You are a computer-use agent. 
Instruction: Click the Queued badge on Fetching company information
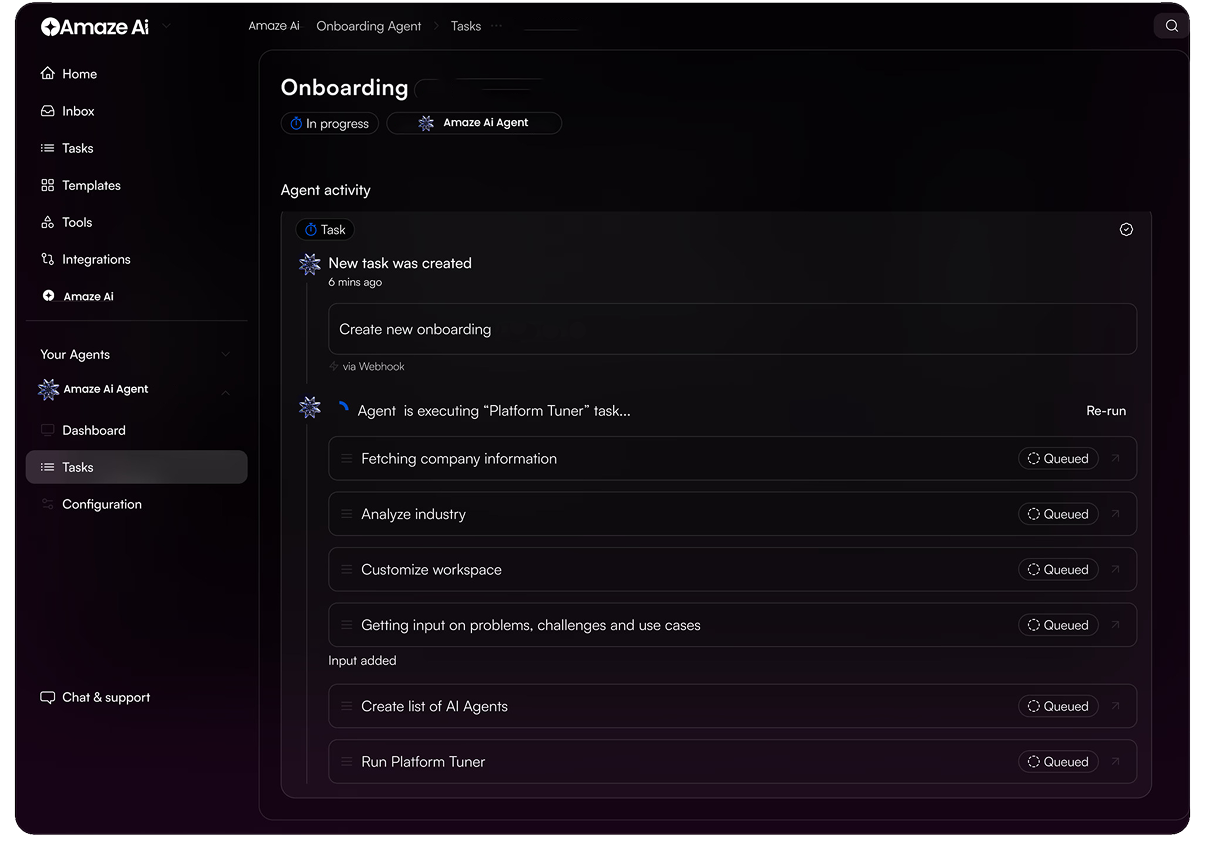coord(1058,459)
